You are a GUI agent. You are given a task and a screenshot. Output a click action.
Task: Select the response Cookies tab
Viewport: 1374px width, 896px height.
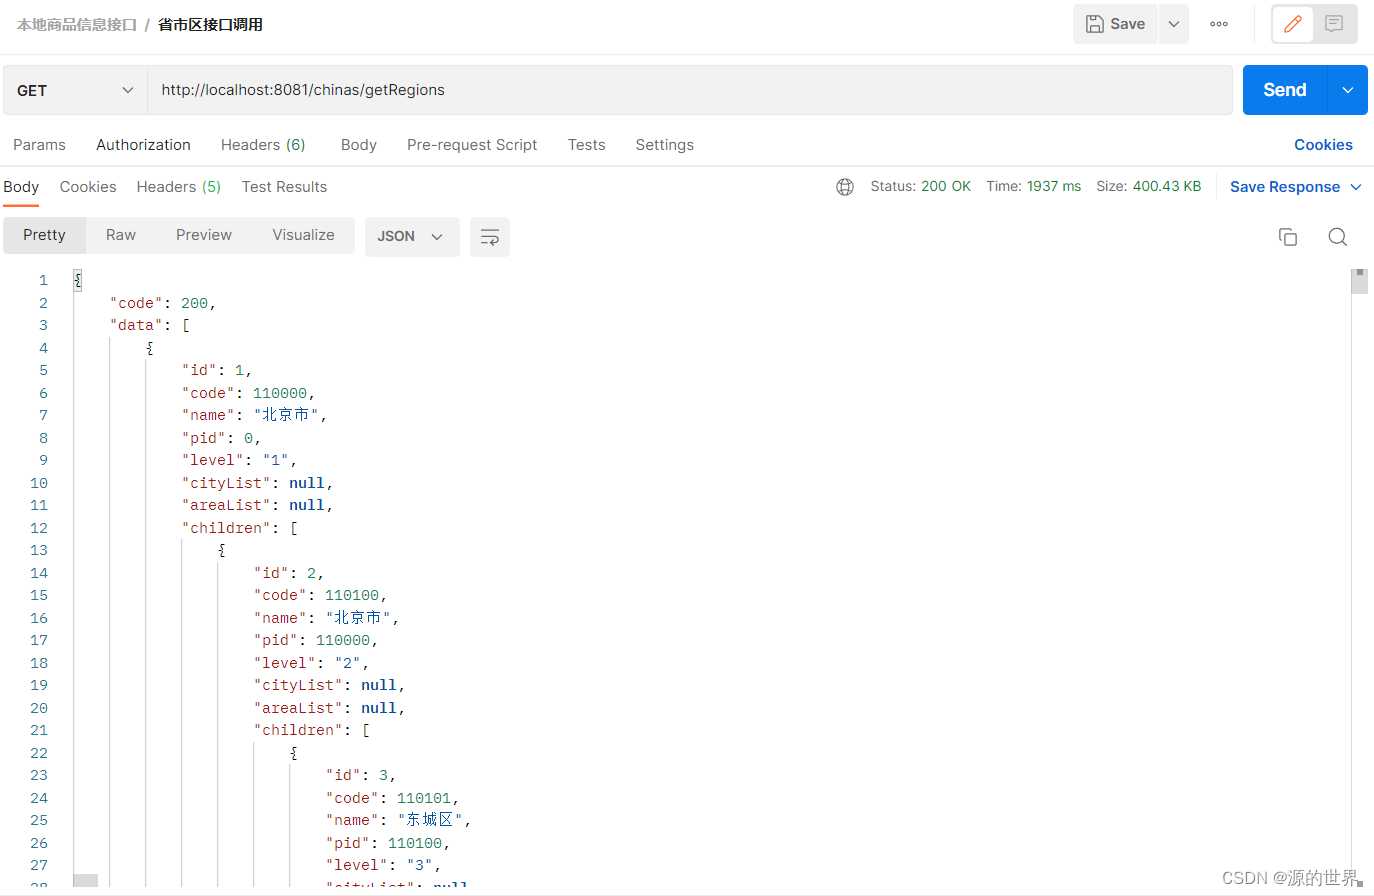(x=88, y=187)
